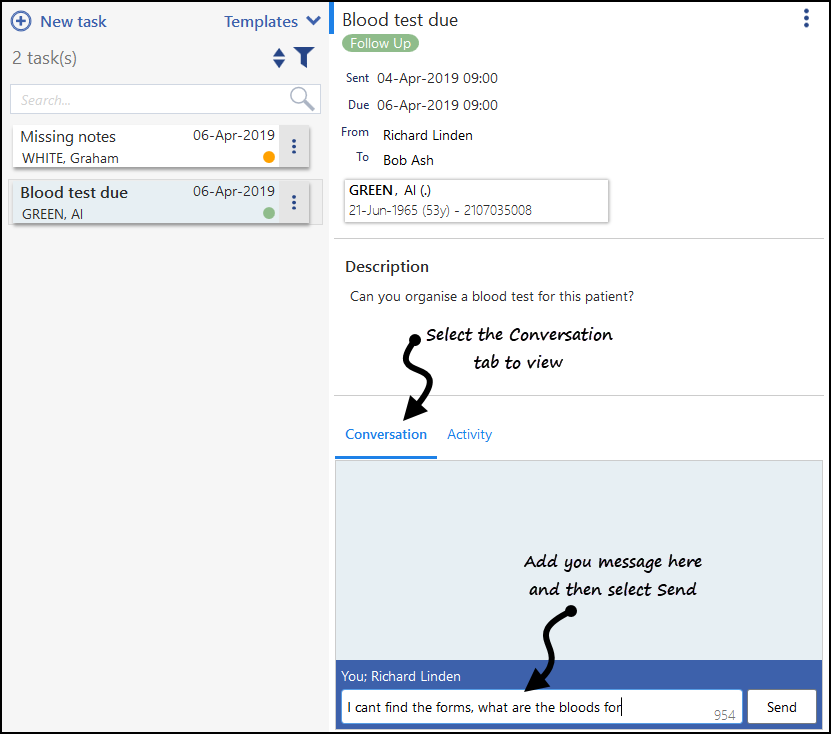Click the Follow Up tag badge
Screen dimensions: 831x734
pos(381,43)
